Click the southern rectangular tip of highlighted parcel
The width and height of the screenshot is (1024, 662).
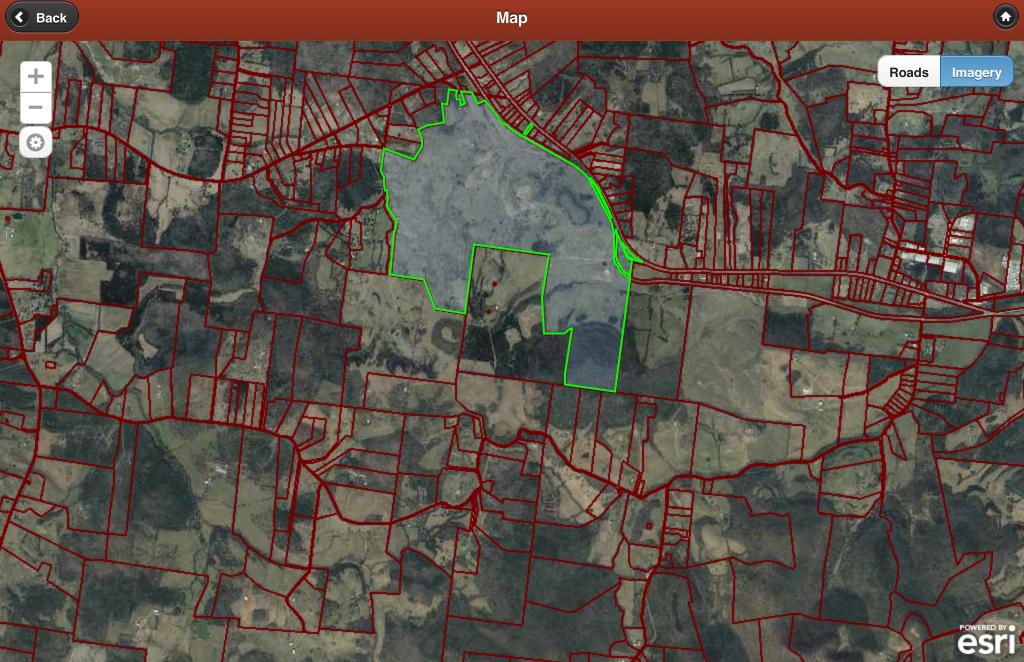592,362
